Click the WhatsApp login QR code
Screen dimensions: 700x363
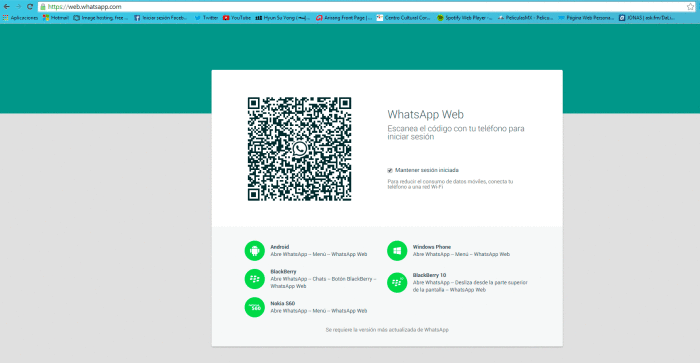(300, 149)
